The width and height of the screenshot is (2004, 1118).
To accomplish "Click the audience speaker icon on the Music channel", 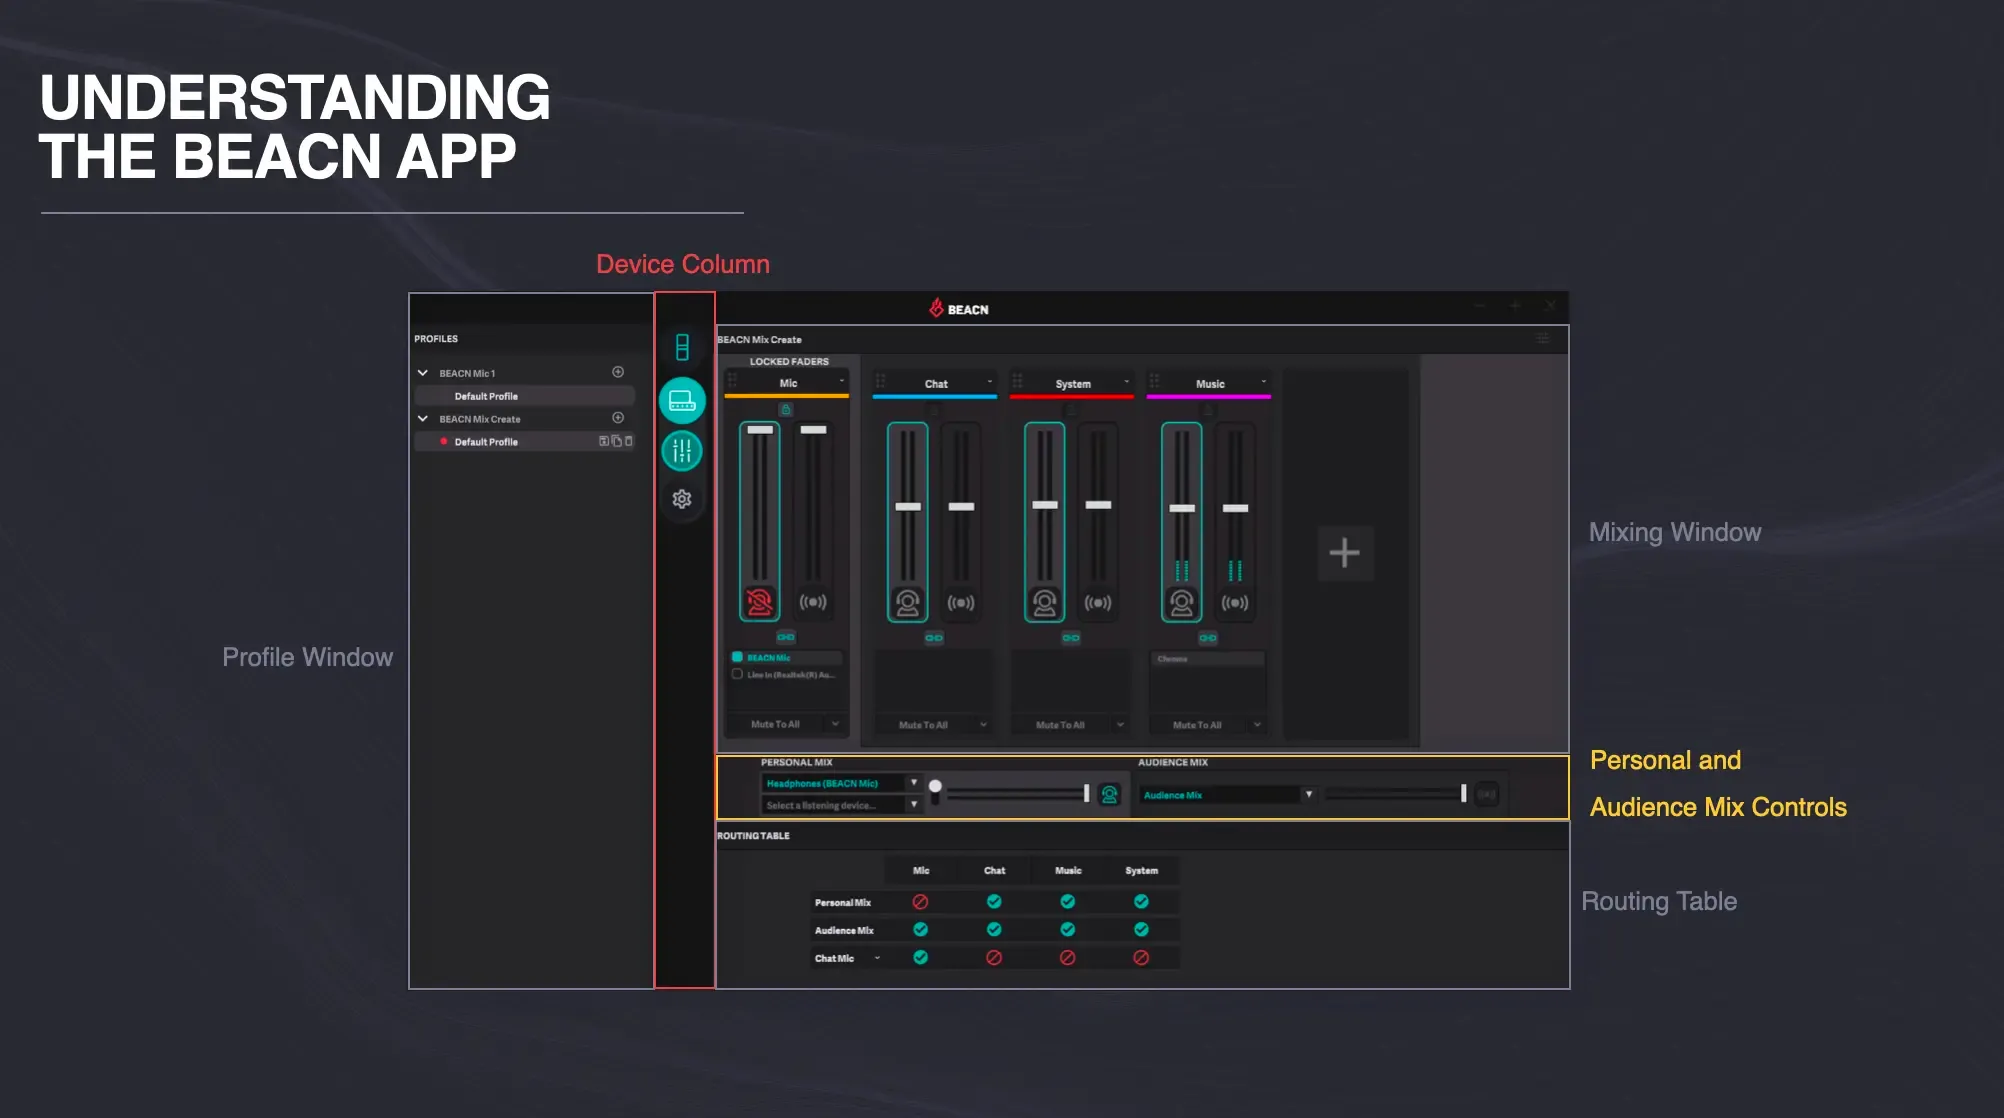I will point(1236,602).
